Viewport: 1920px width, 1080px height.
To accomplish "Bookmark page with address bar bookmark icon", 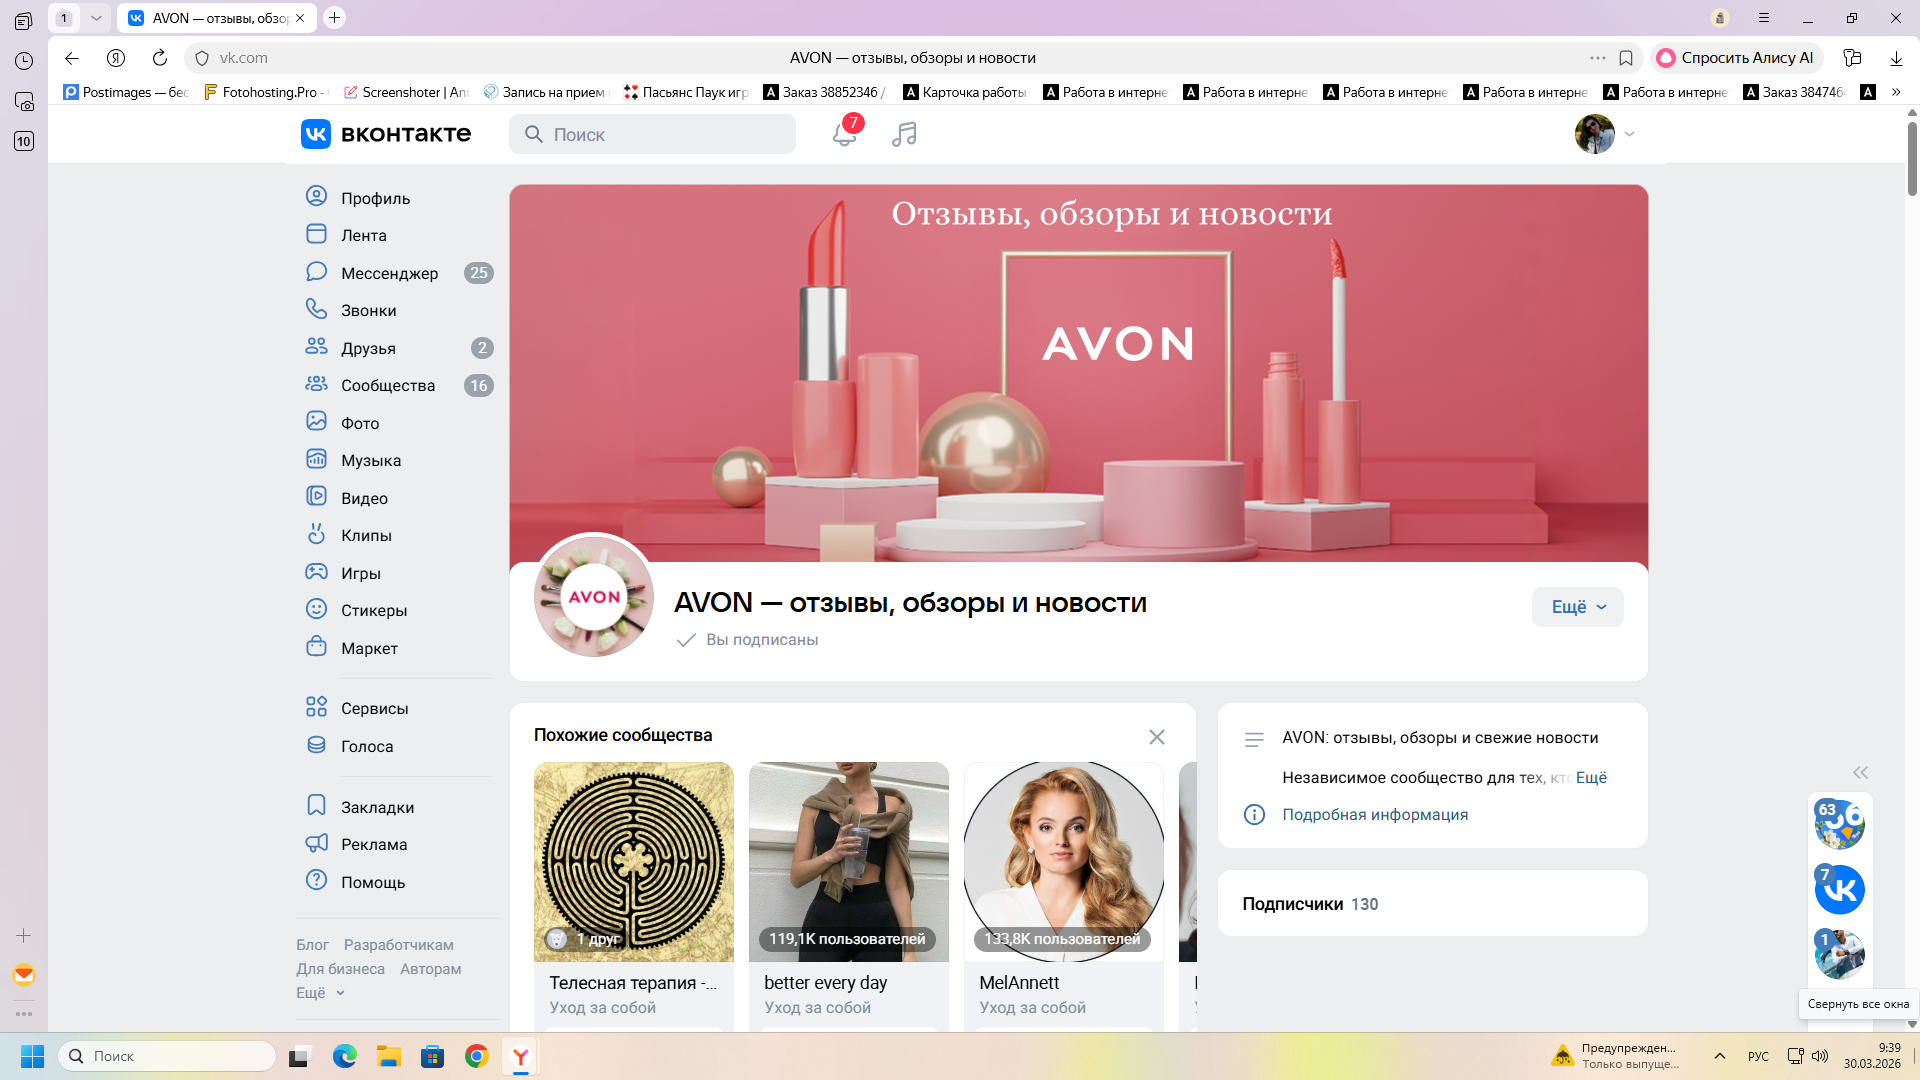I will point(1626,58).
